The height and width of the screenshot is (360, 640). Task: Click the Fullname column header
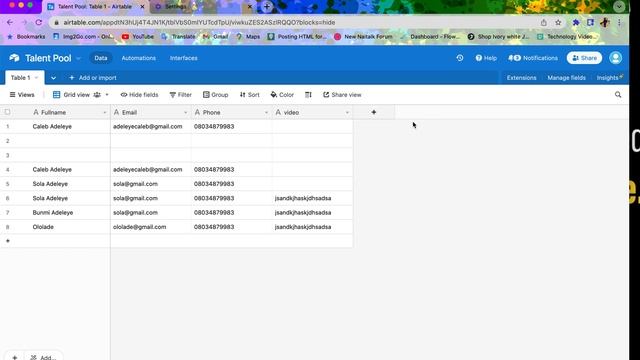[69, 112]
